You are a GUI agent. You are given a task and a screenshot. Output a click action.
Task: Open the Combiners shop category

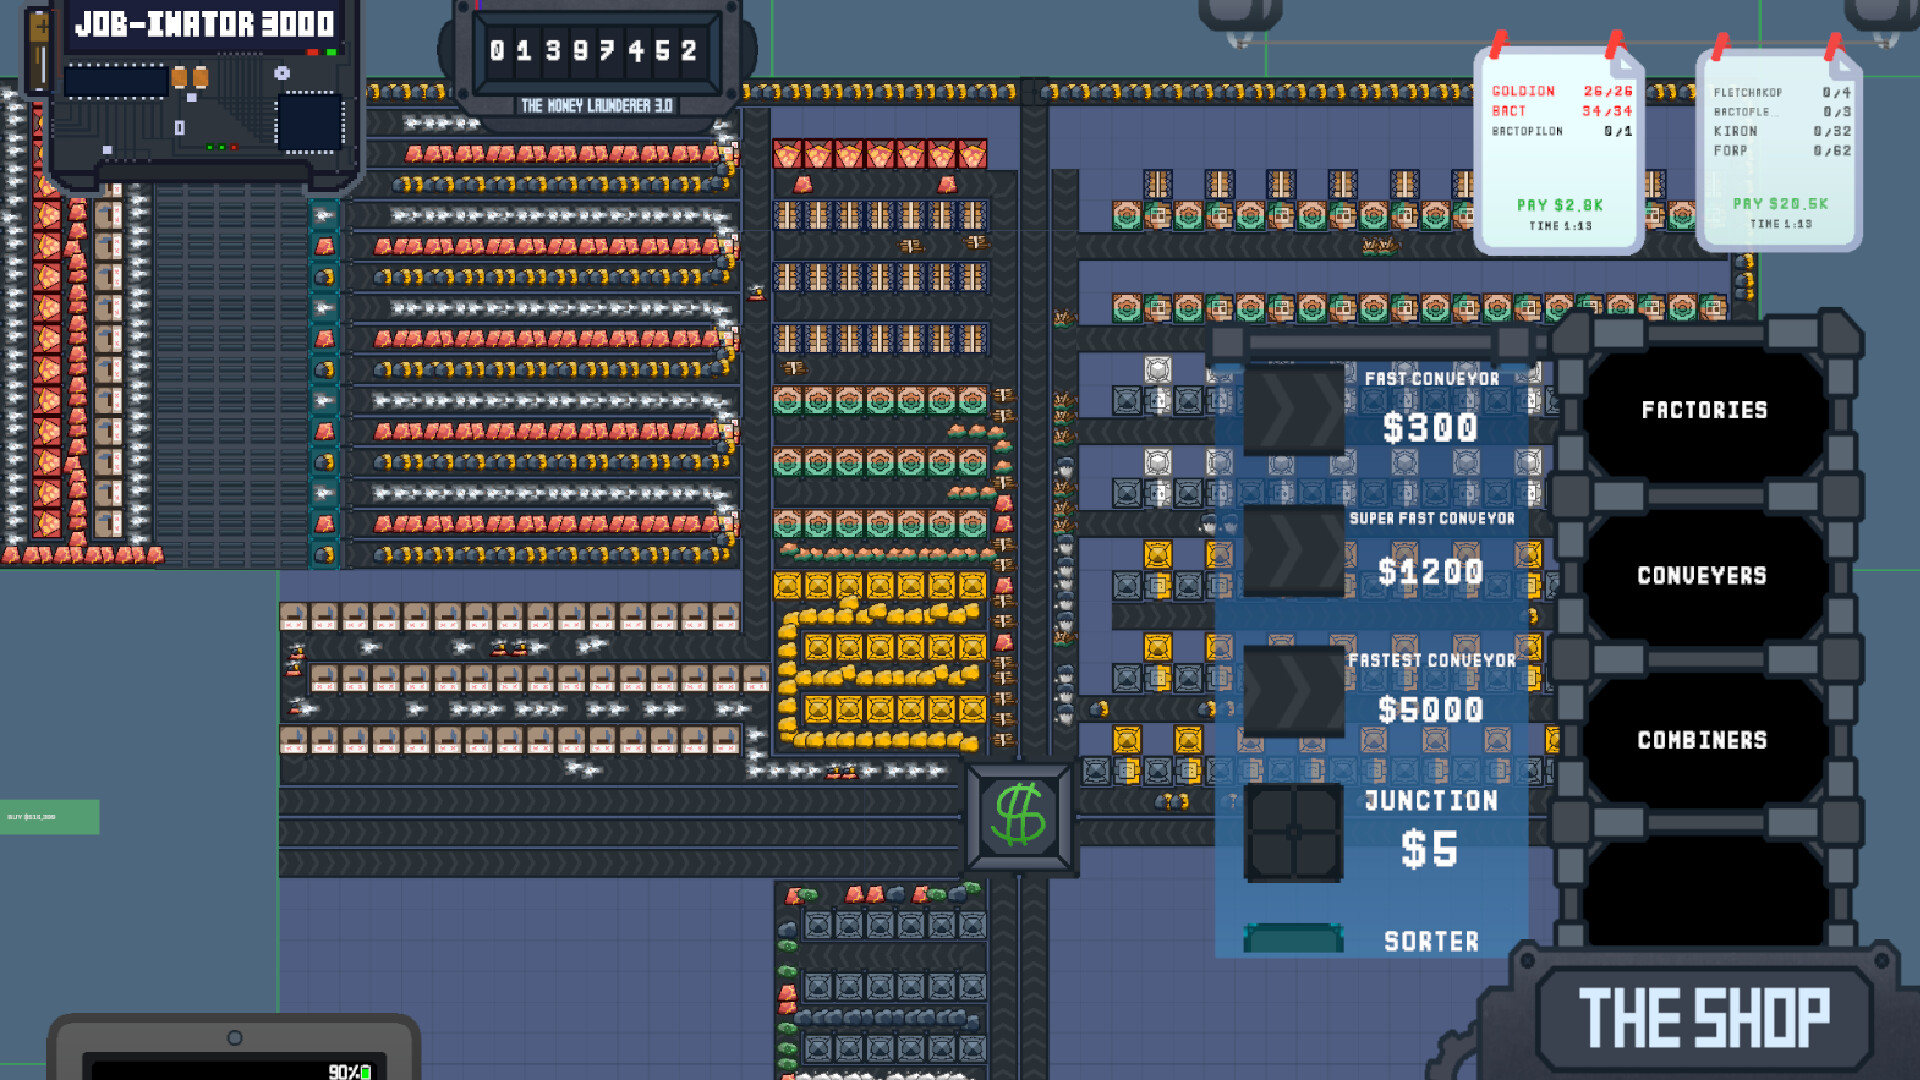tap(1702, 741)
